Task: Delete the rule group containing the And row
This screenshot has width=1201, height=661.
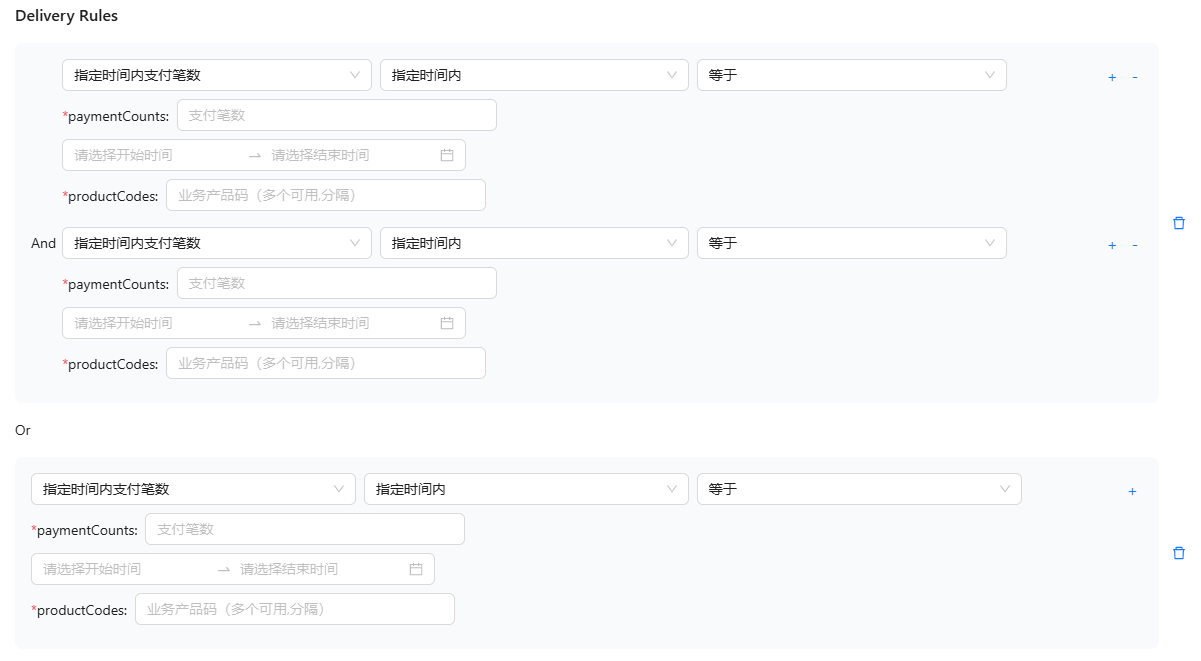Action: pos(1179,223)
